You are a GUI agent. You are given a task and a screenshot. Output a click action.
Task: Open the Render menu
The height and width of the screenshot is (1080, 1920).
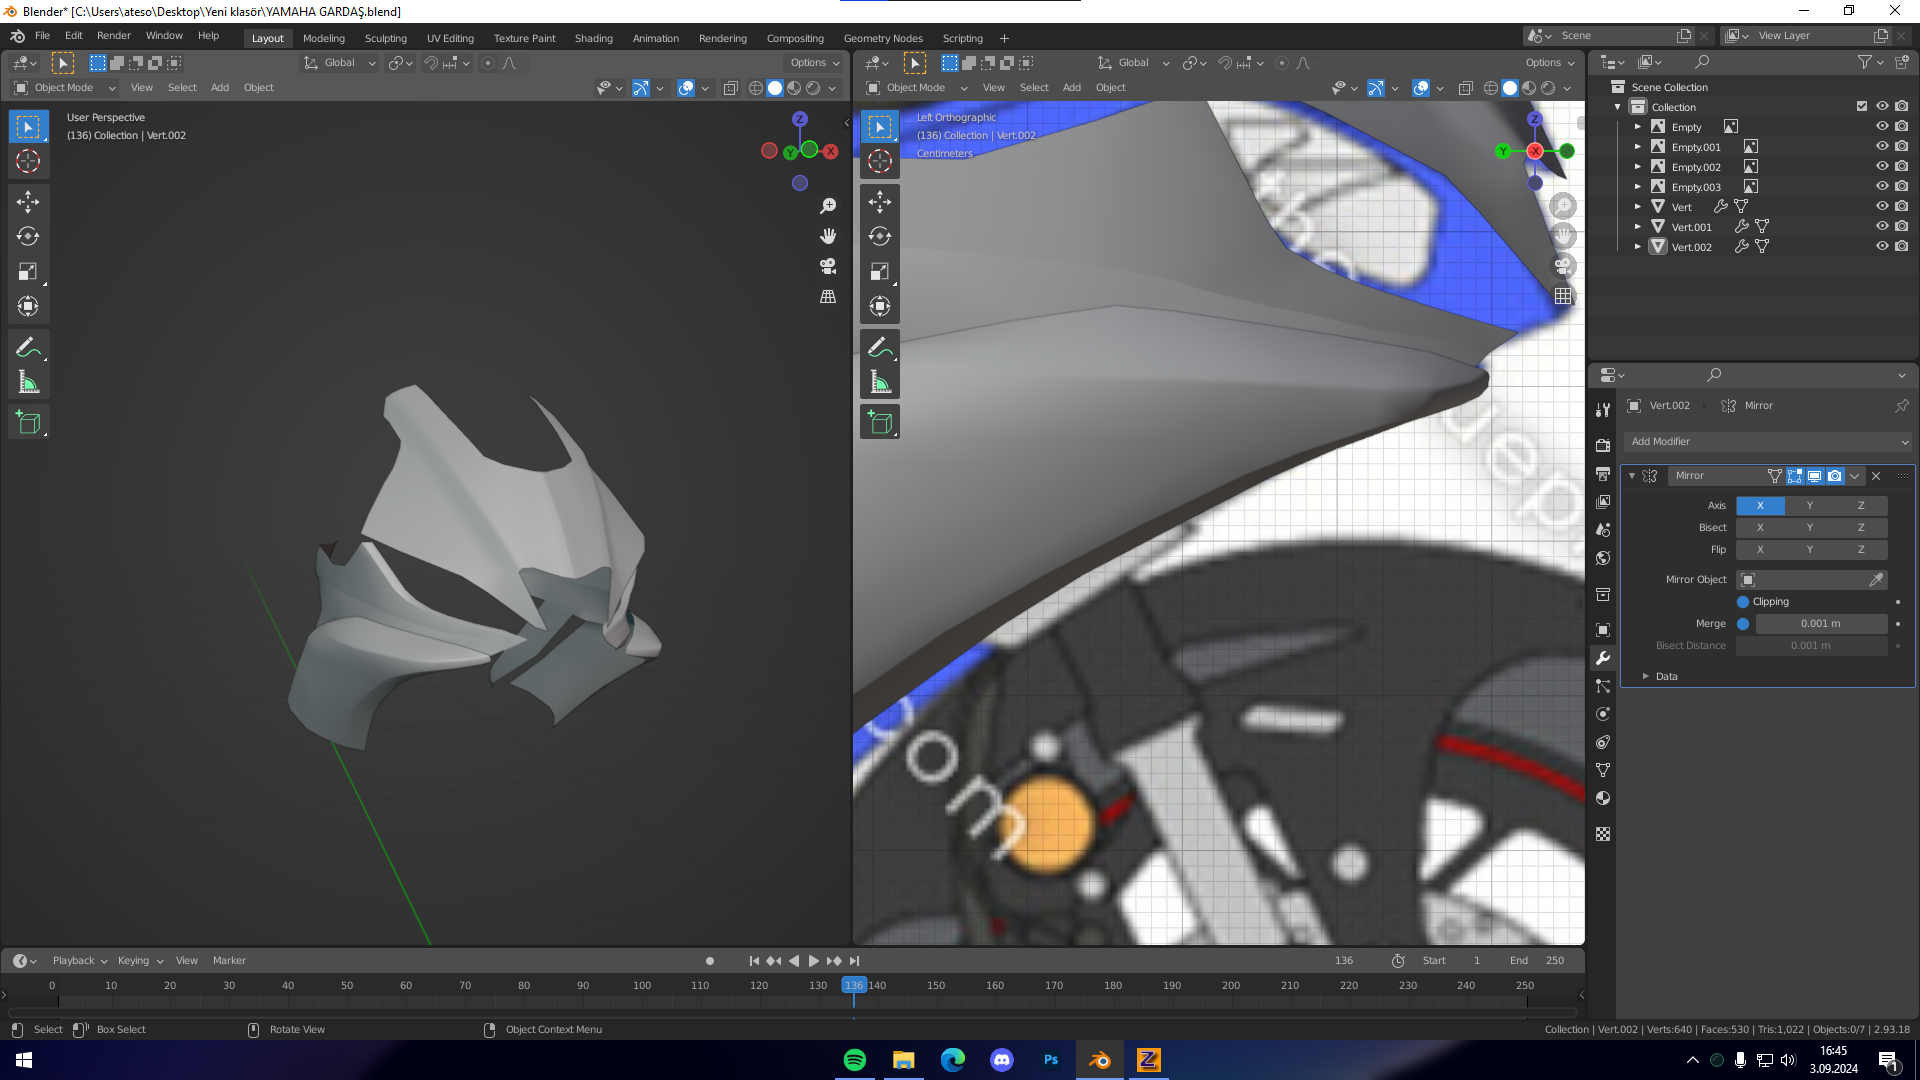[x=113, y=35]
